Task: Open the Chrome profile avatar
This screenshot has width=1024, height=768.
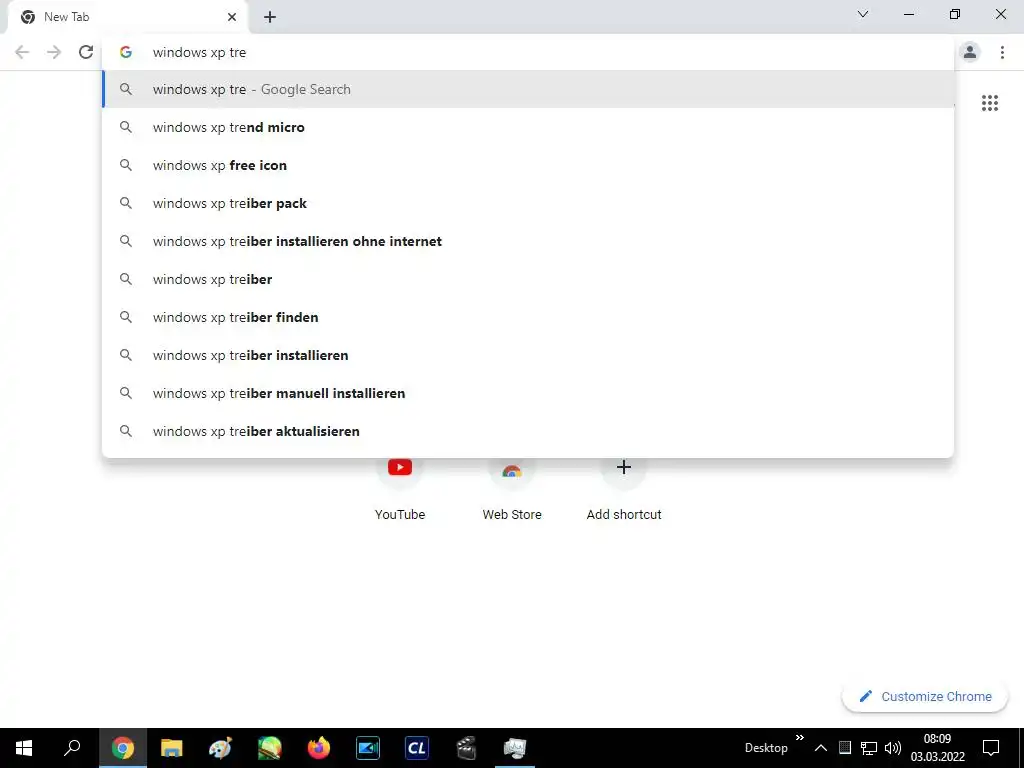Action: click(970, 52)
